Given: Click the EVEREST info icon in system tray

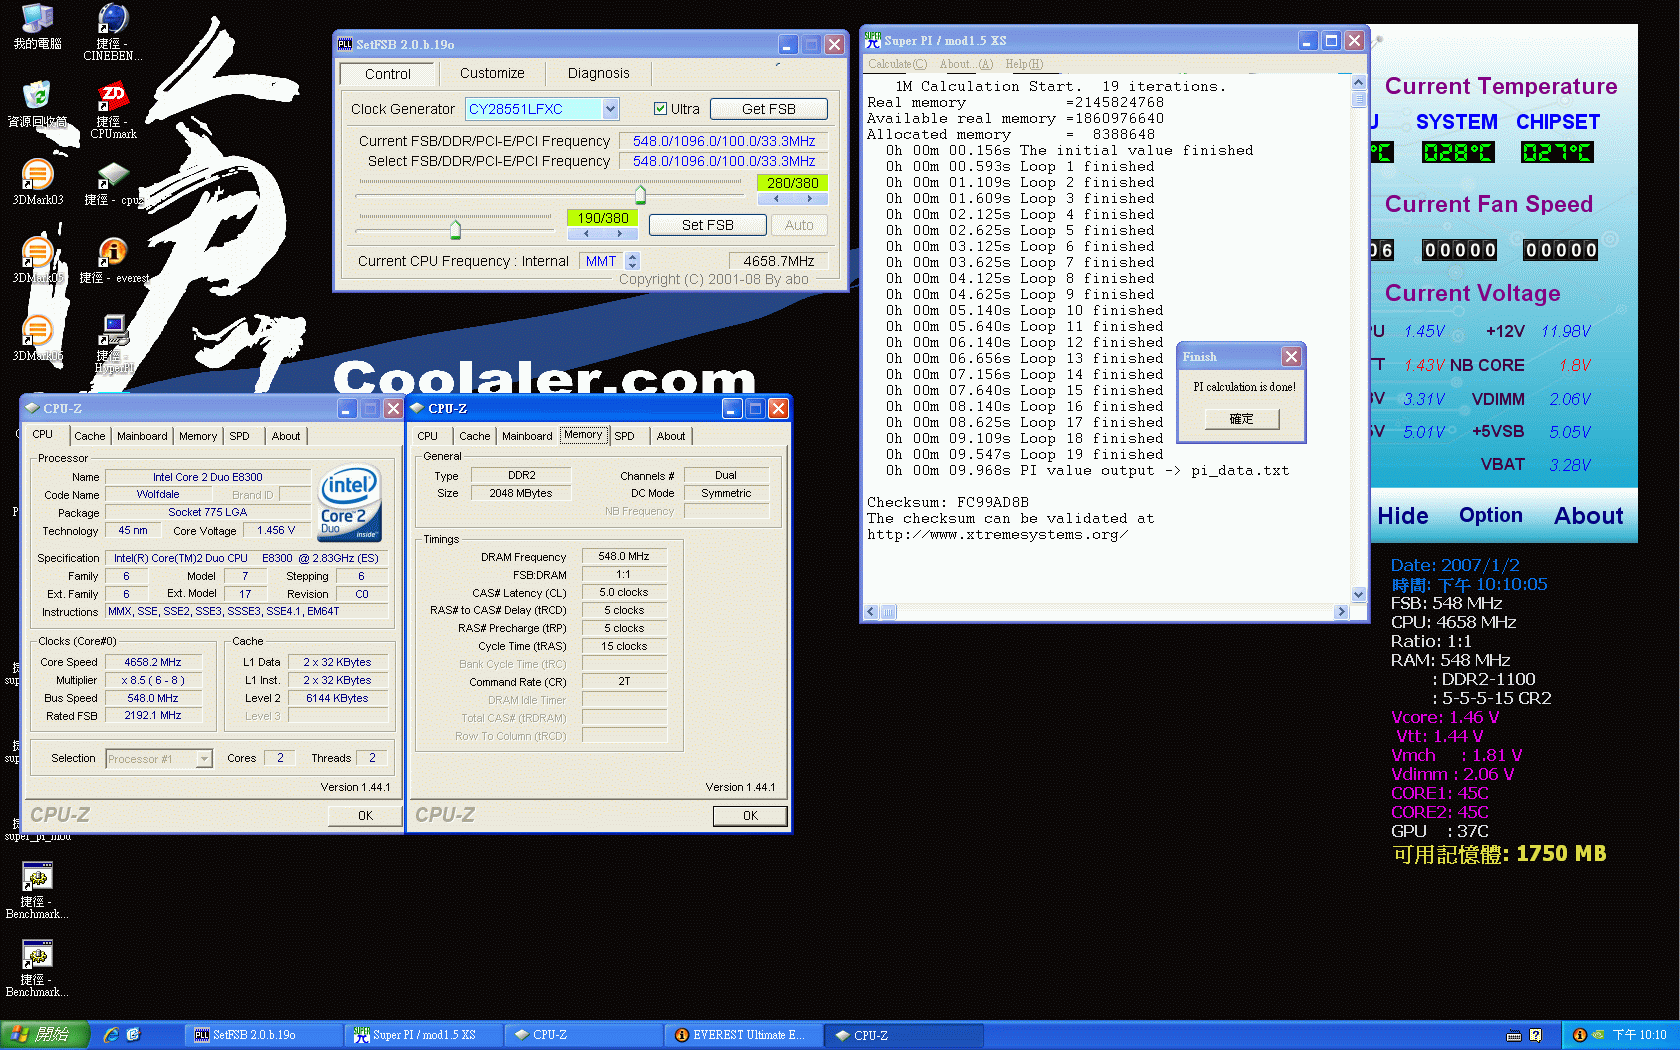Looking at the screenshot, I should coord(1580,1035).
